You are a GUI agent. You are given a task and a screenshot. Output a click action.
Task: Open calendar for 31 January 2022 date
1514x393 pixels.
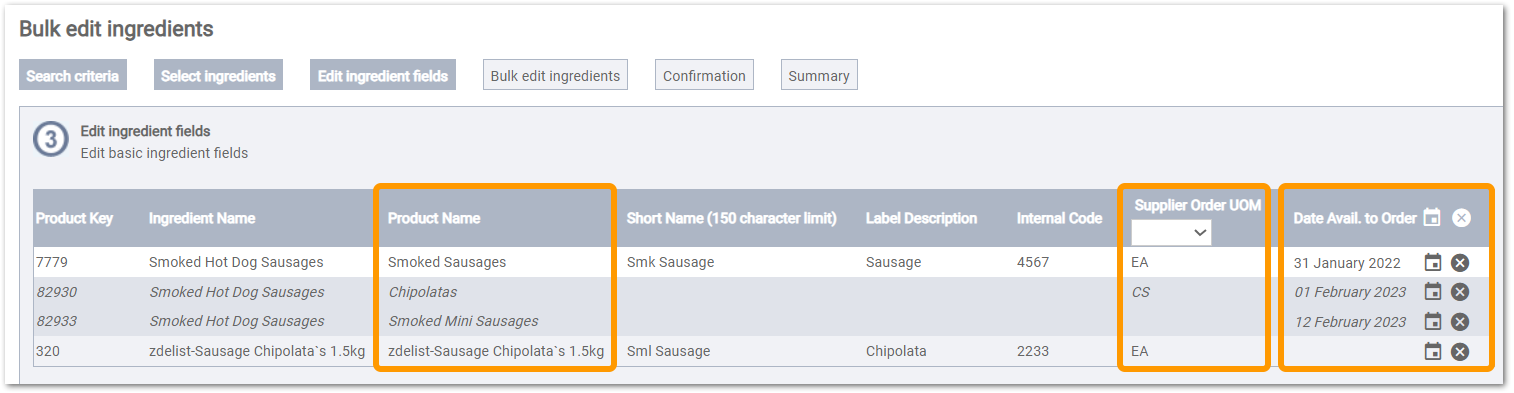click(1433, 263)
